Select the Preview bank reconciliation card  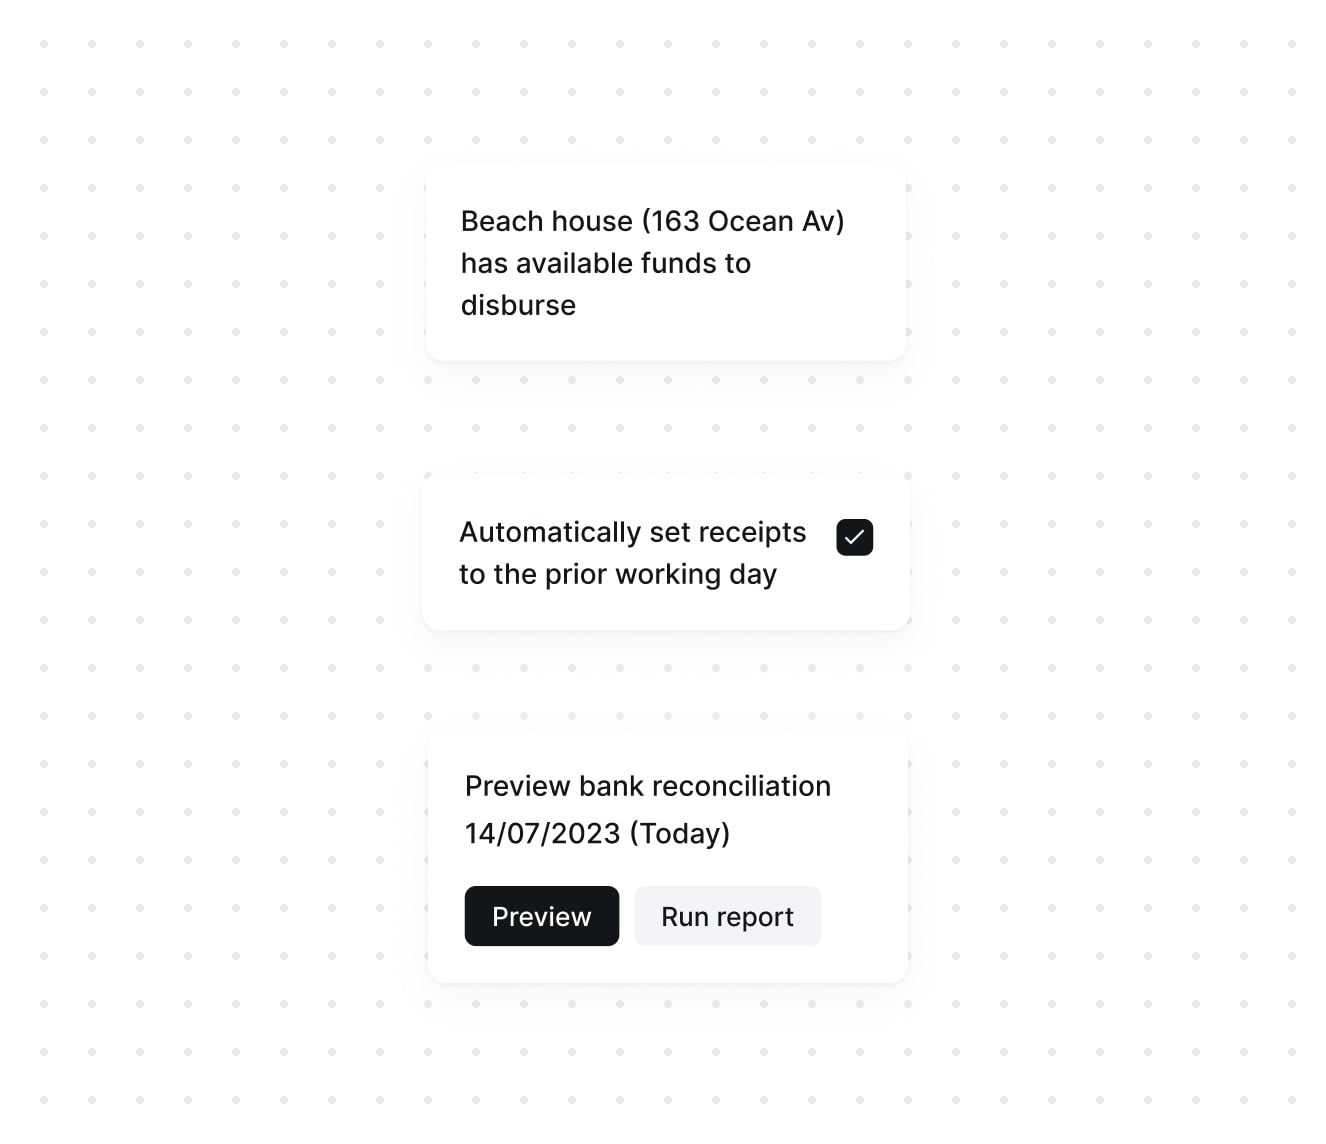click(x=667, y=855)
